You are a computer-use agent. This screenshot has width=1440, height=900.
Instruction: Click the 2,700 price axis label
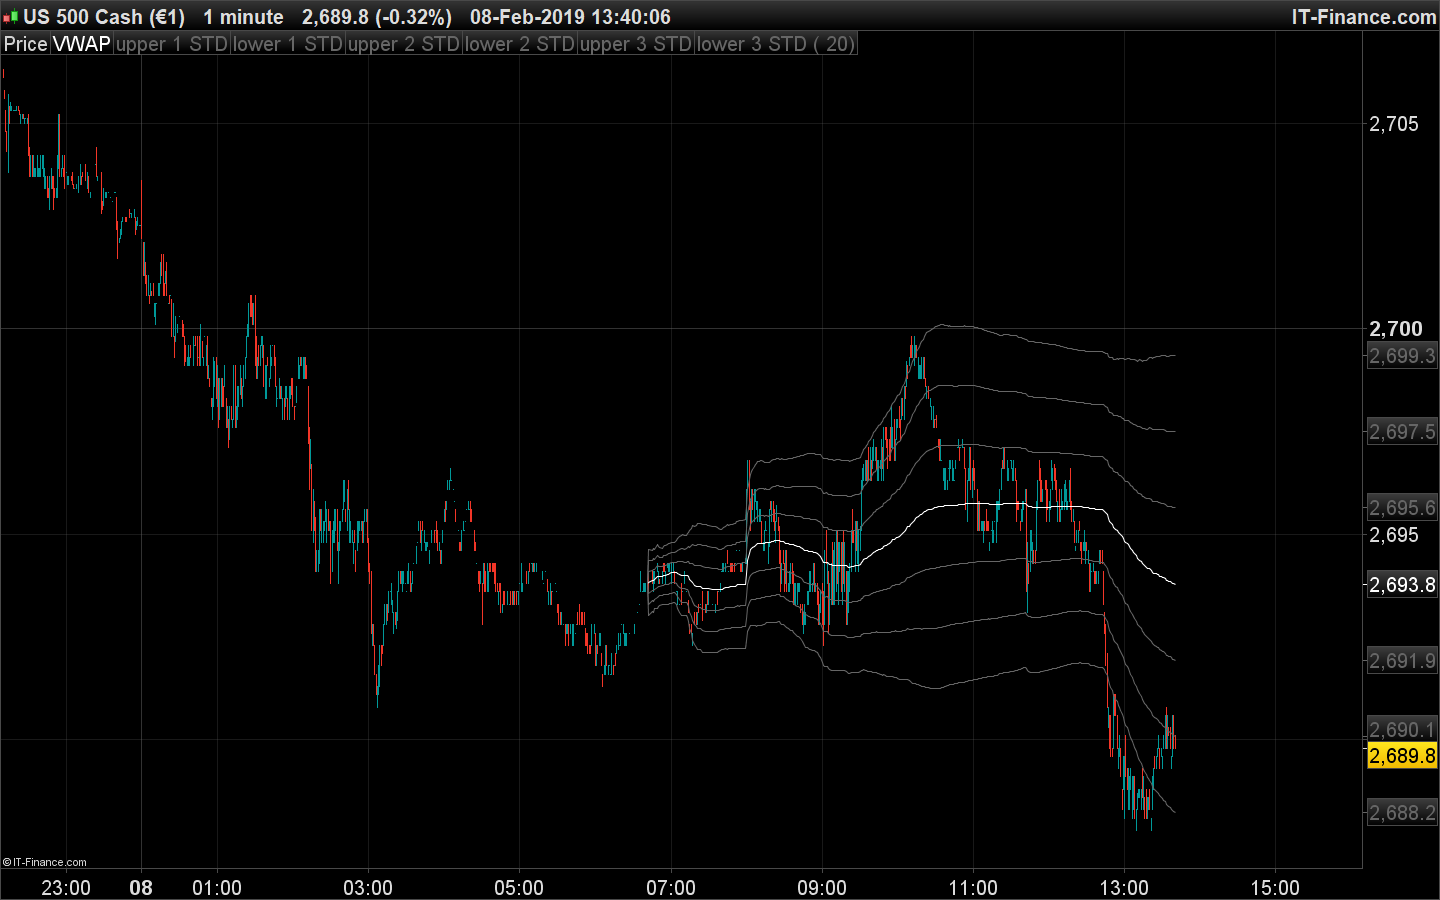(x=1396, y=329)
